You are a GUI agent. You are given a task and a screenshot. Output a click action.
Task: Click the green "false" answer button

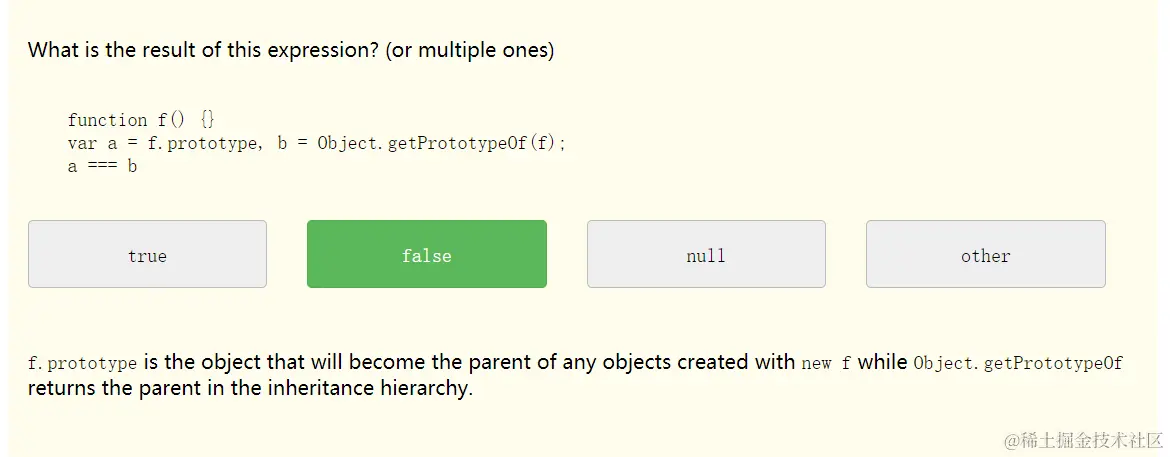[x=427, y=255]
